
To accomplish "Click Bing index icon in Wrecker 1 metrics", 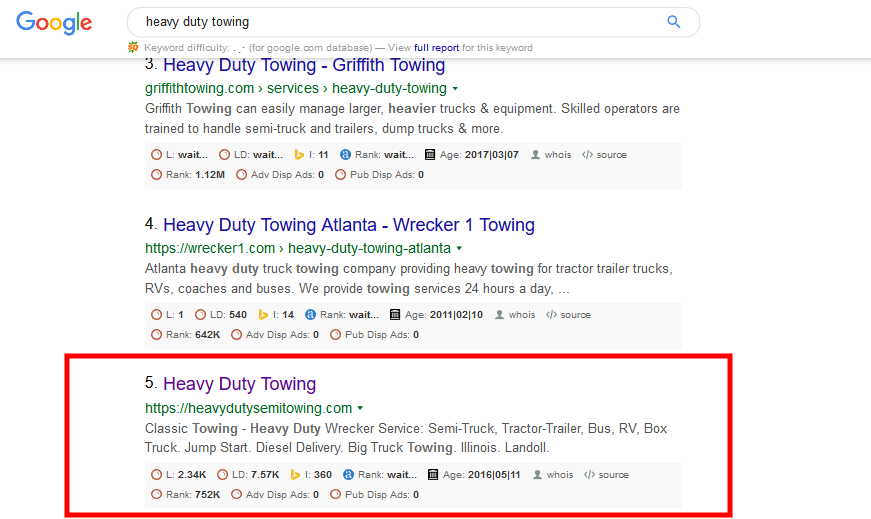I will (263, 315).
